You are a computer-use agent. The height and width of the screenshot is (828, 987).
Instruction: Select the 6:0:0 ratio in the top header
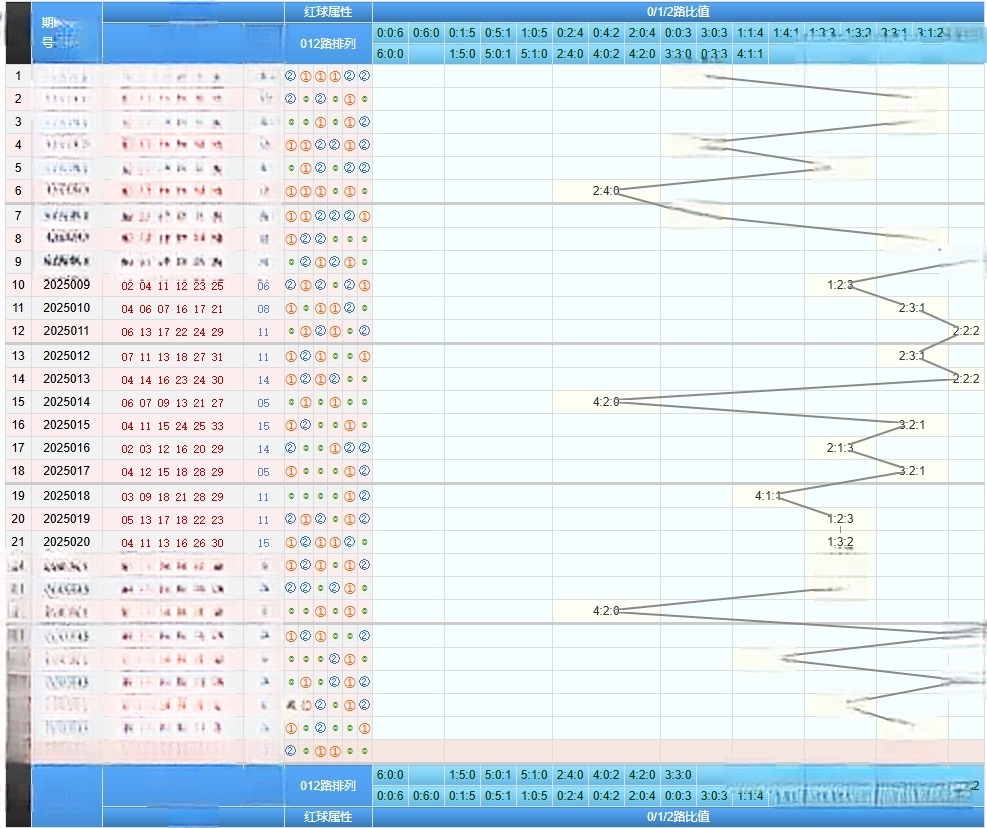tap(390, 54)
